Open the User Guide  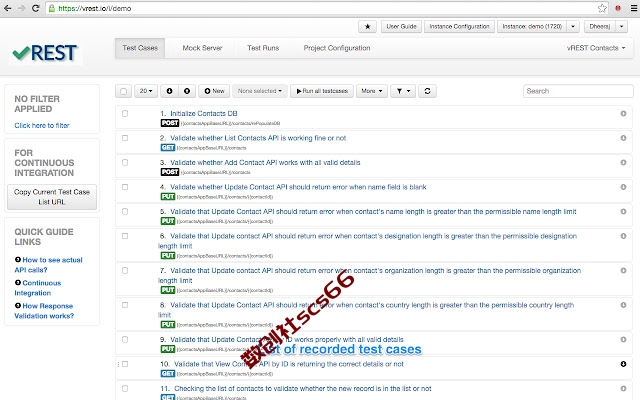point(401,27)
